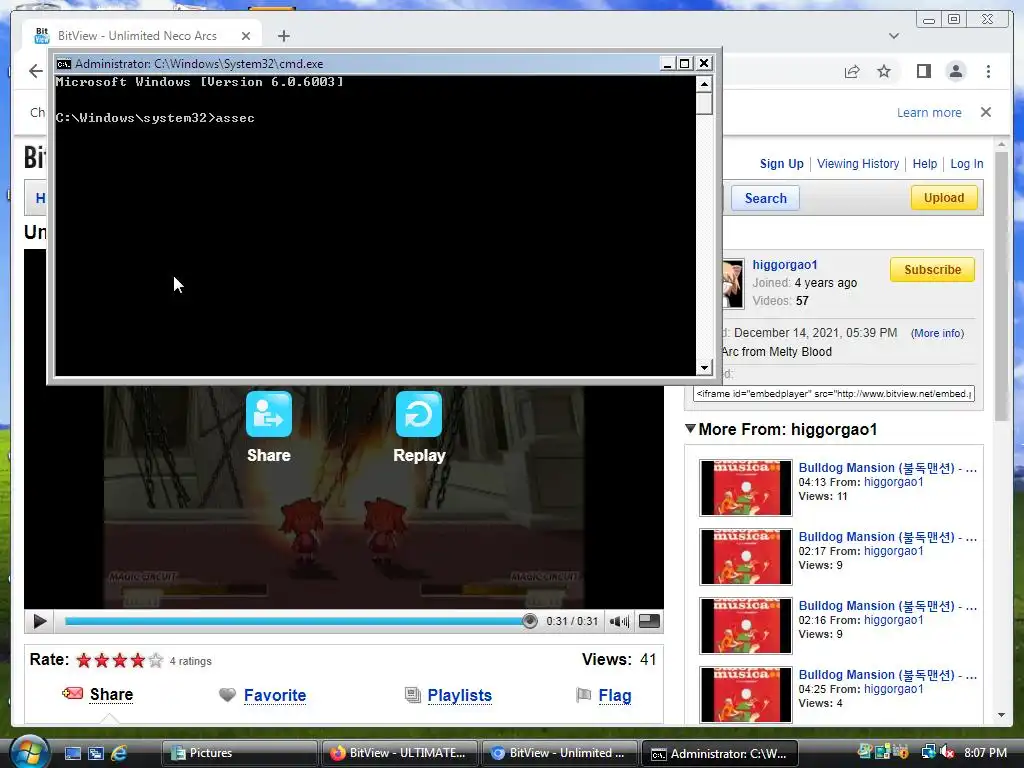Image resolution: width=1024 pixels, height=768 pixels.
Task: Click the network tray icon
Action: pyautogui.click(x=928, y=752)
